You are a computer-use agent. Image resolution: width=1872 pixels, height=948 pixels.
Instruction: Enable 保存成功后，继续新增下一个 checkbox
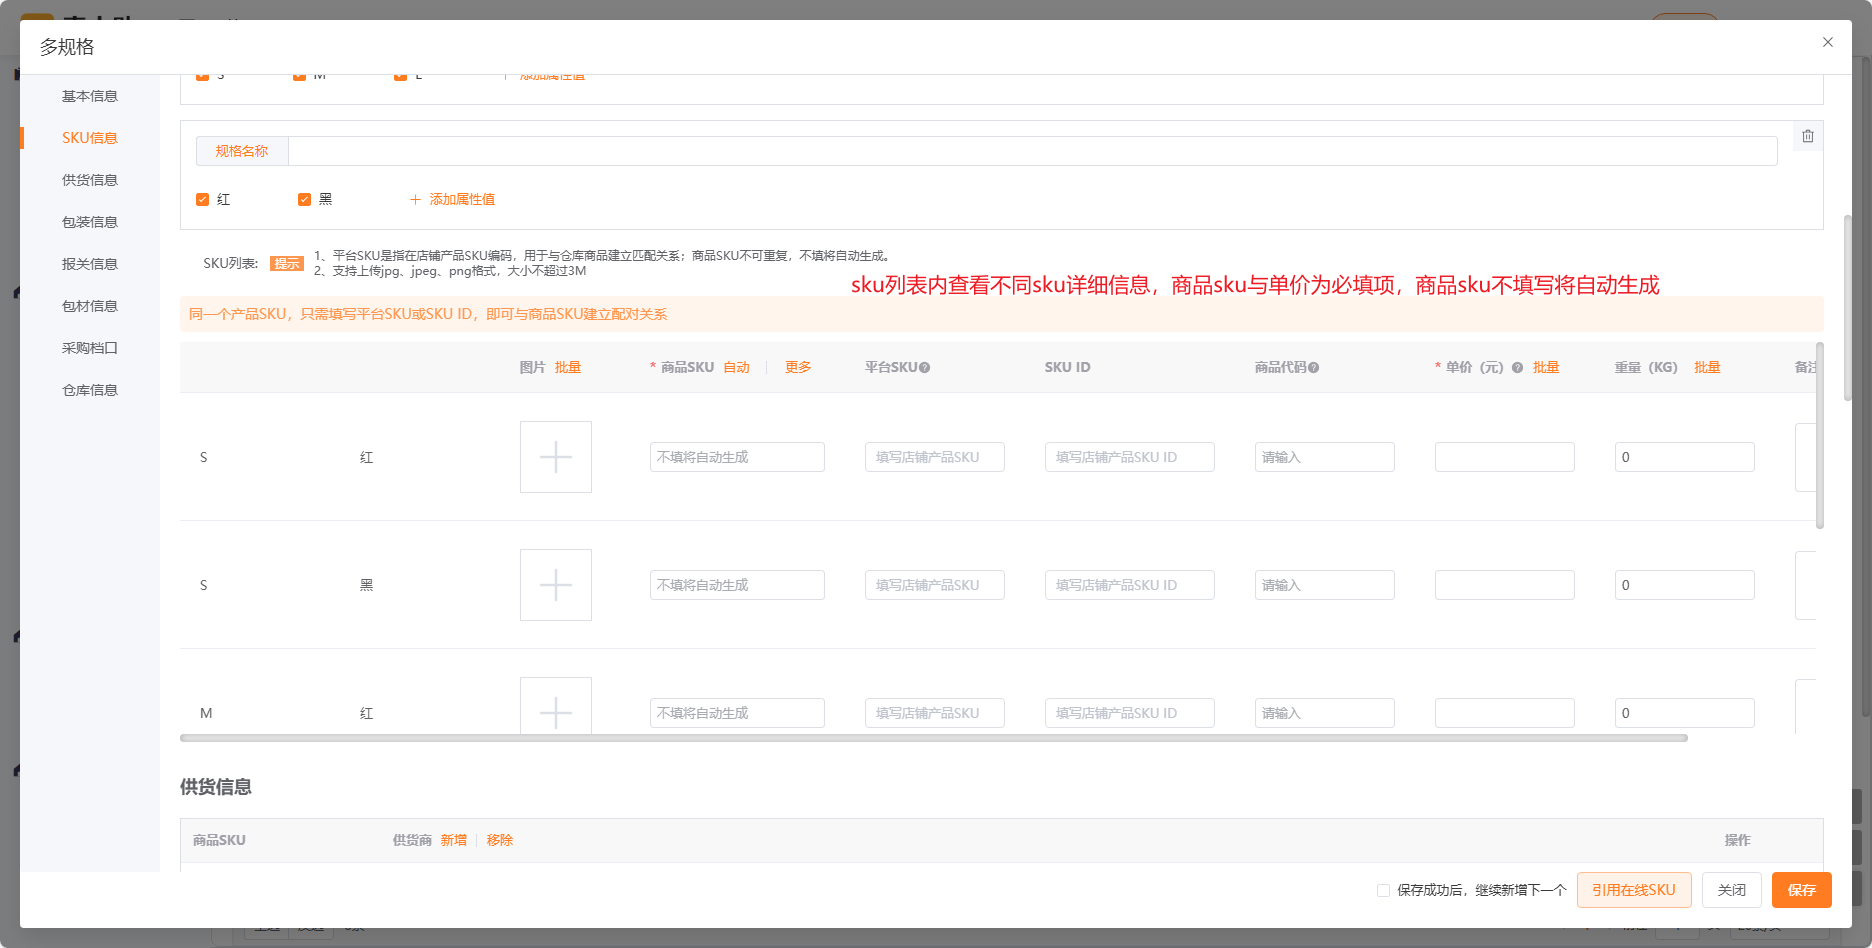[x=1383, y=890]
